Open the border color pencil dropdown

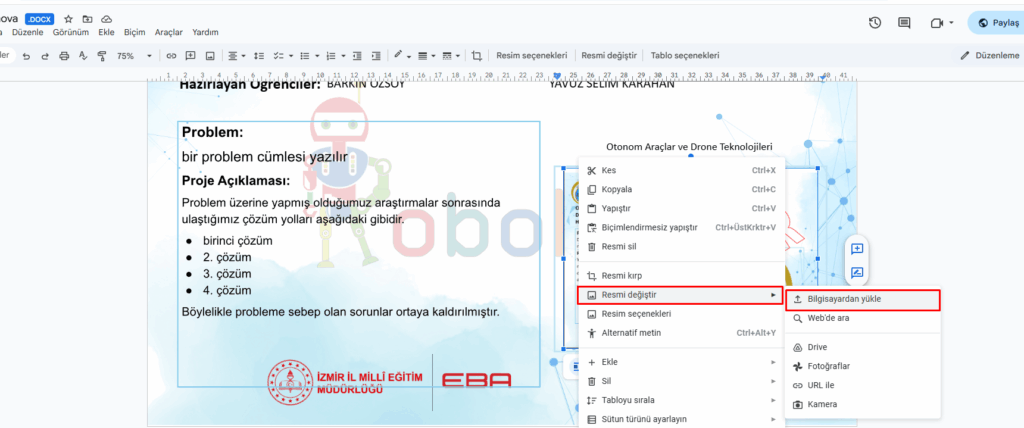click(402, 56)
